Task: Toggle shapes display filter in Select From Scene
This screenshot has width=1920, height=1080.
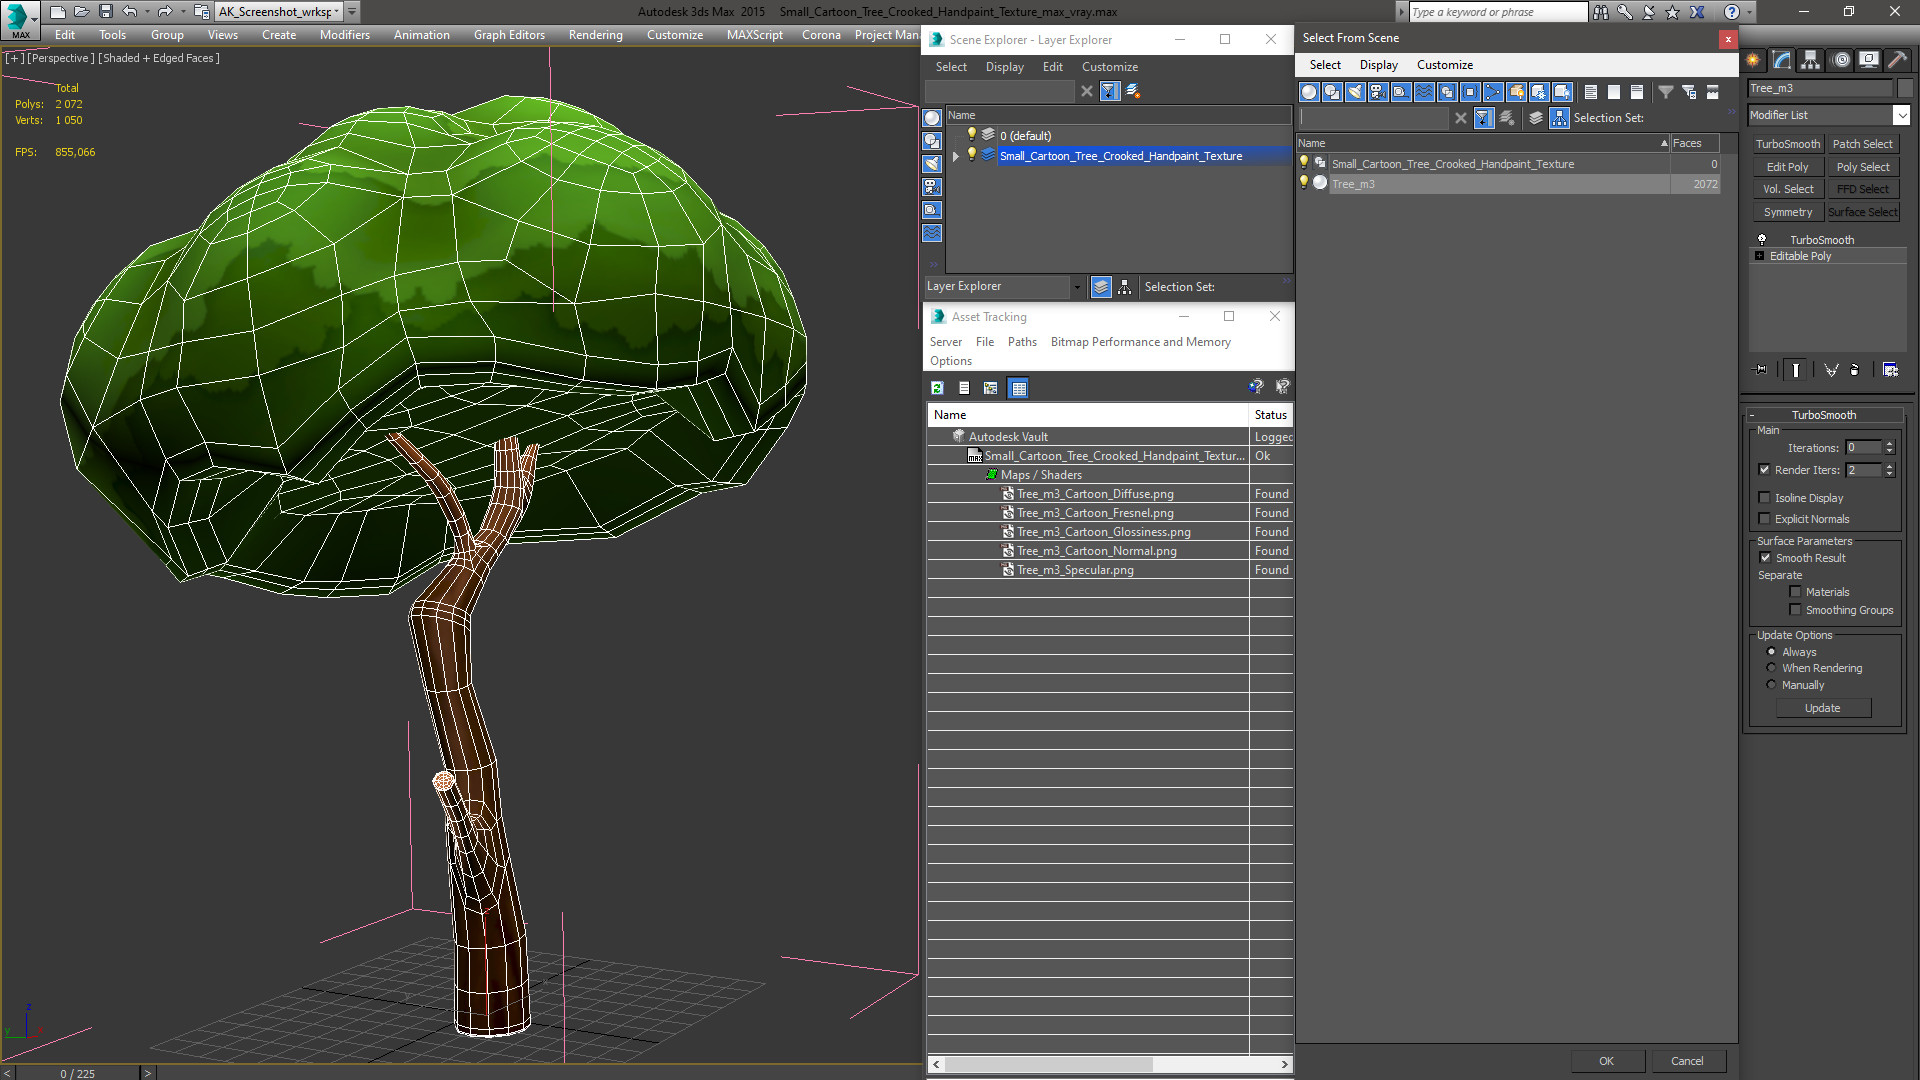Action: click(1332, 92)
